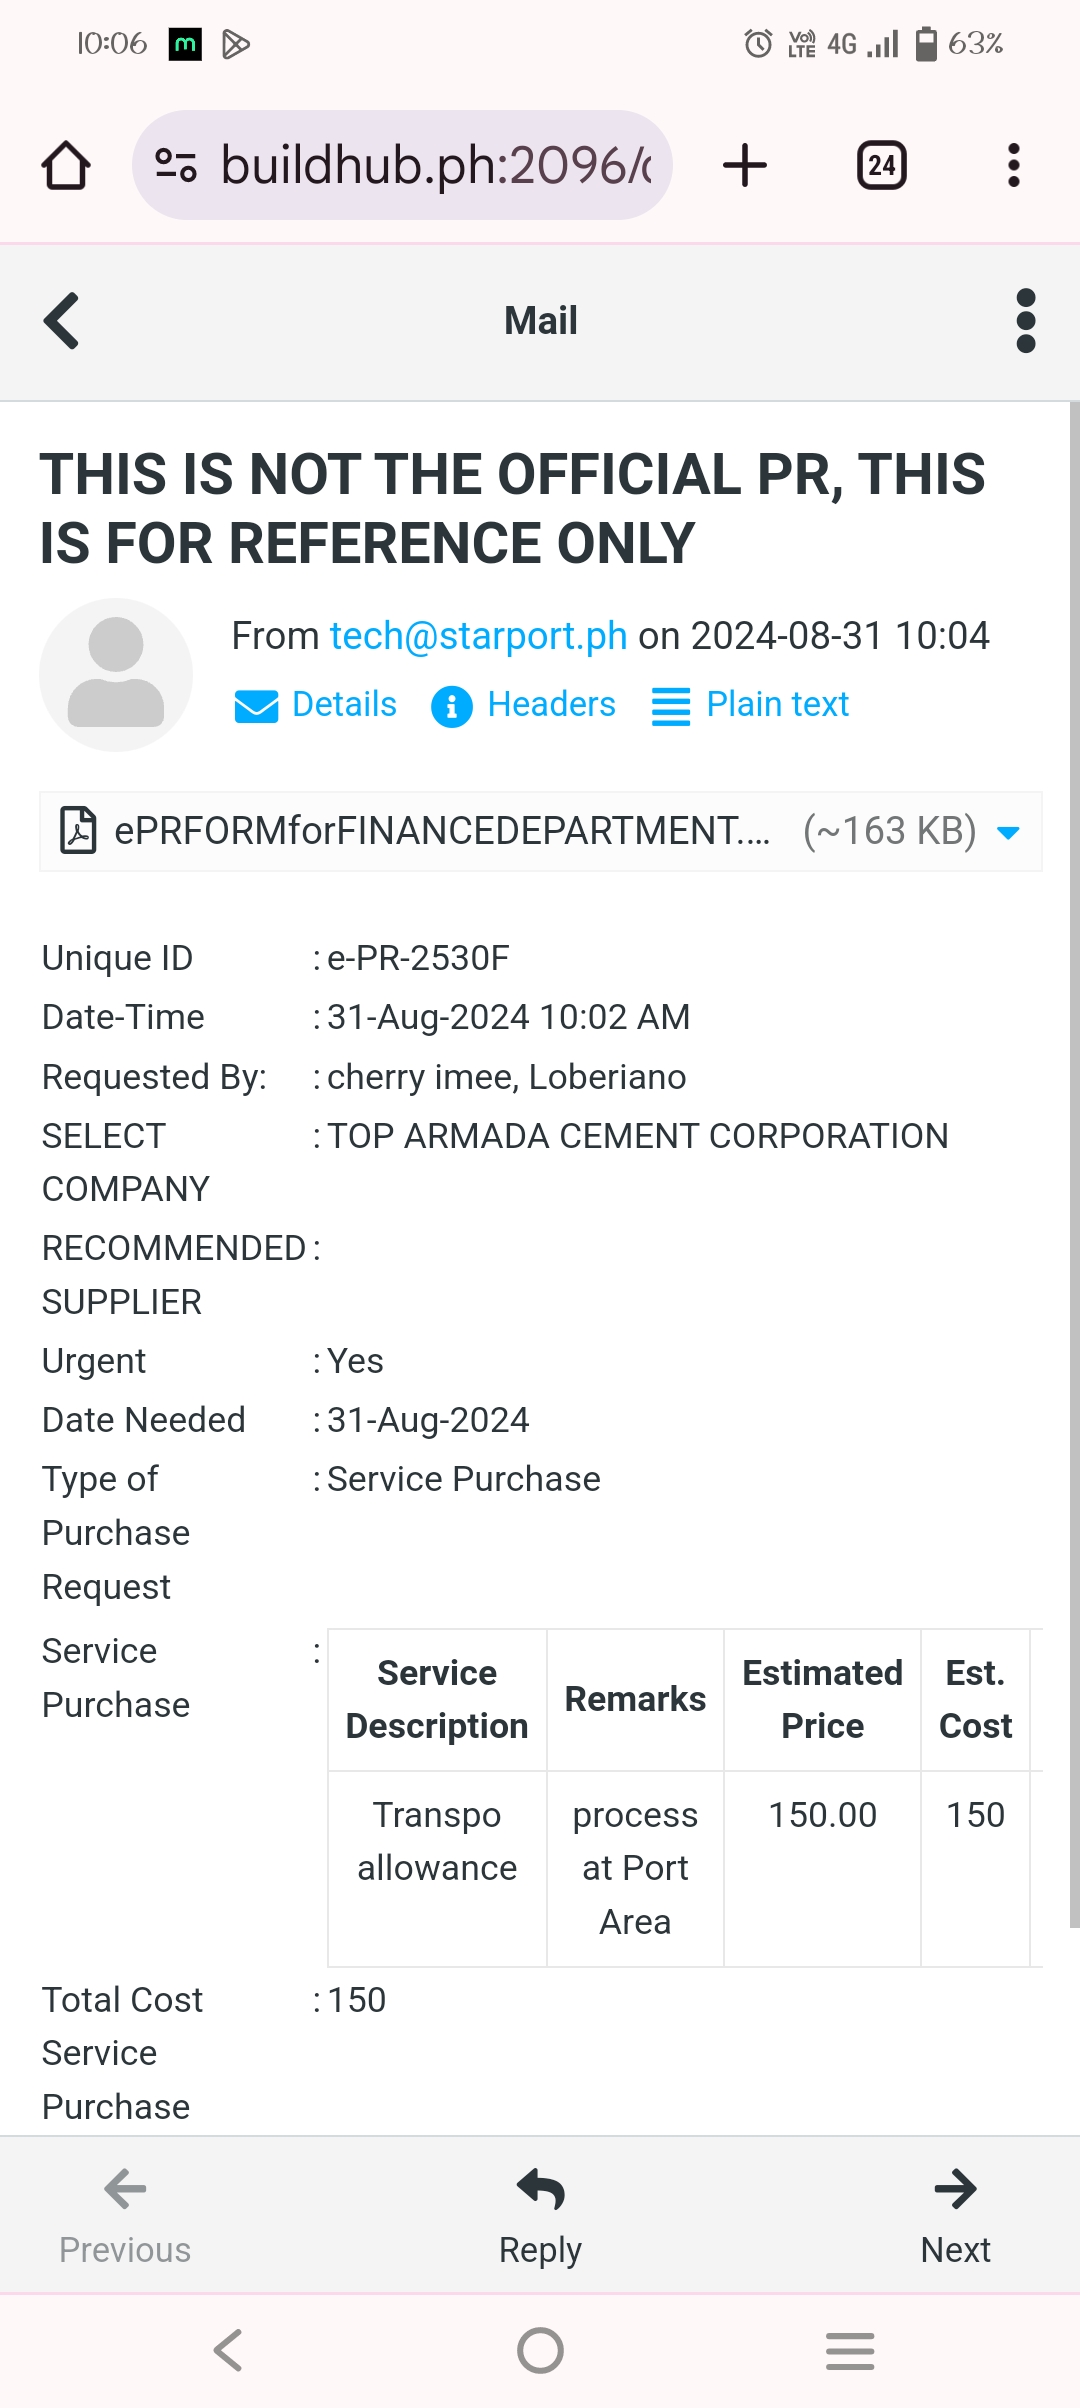The width and height of the screenshot is (1080, 2408).
Task: View message Headers
Action: click(524, 705)
